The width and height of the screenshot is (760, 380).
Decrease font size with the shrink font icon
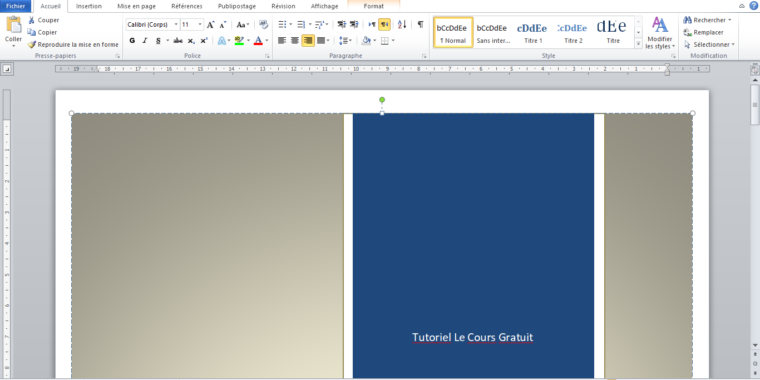pos(222,25)
